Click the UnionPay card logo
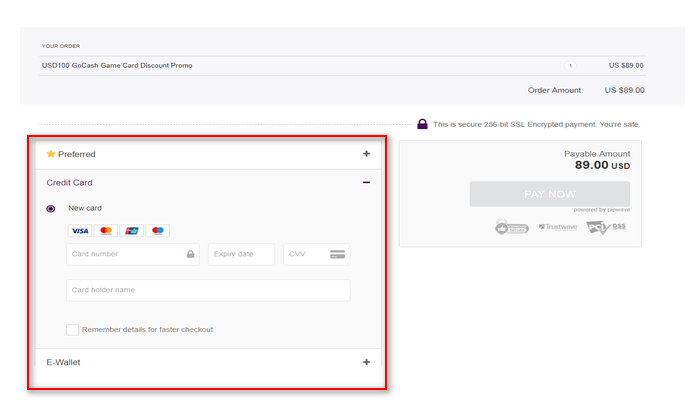The width and height of the screenshot is (700, 400). [131, 231]
